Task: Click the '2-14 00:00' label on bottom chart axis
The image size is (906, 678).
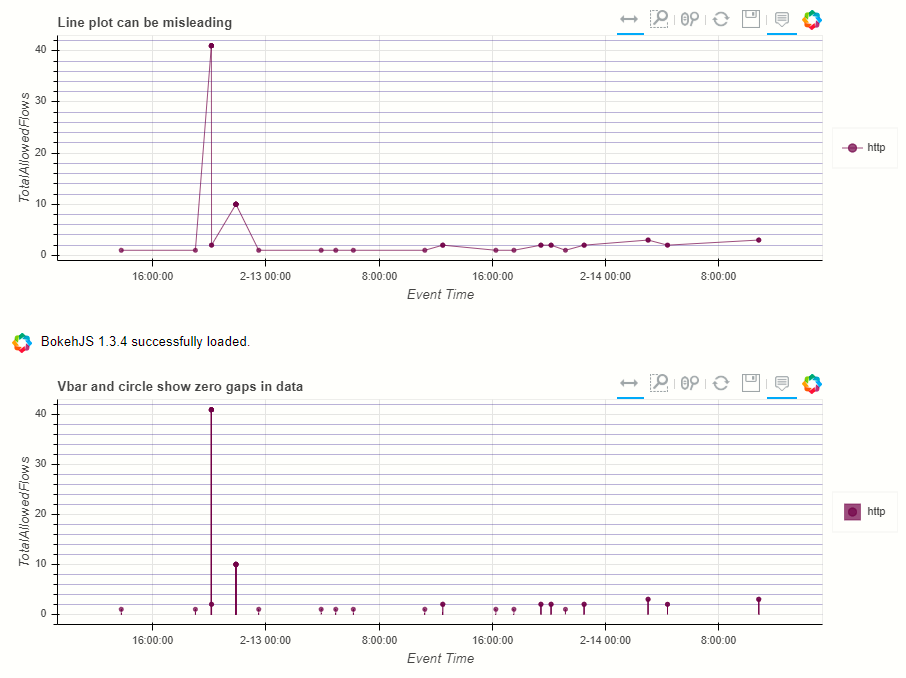Action: [x=605, y=640]
